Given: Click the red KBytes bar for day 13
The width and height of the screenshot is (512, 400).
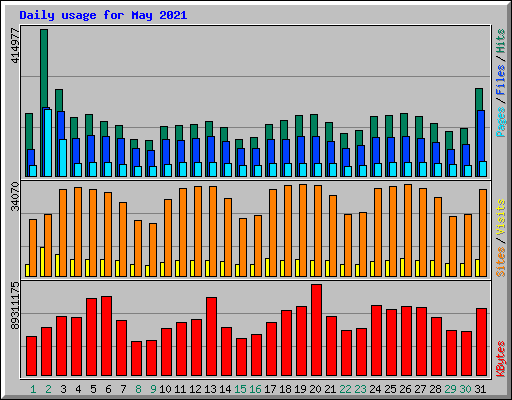Looking at the screenshot, I should 211,337.
